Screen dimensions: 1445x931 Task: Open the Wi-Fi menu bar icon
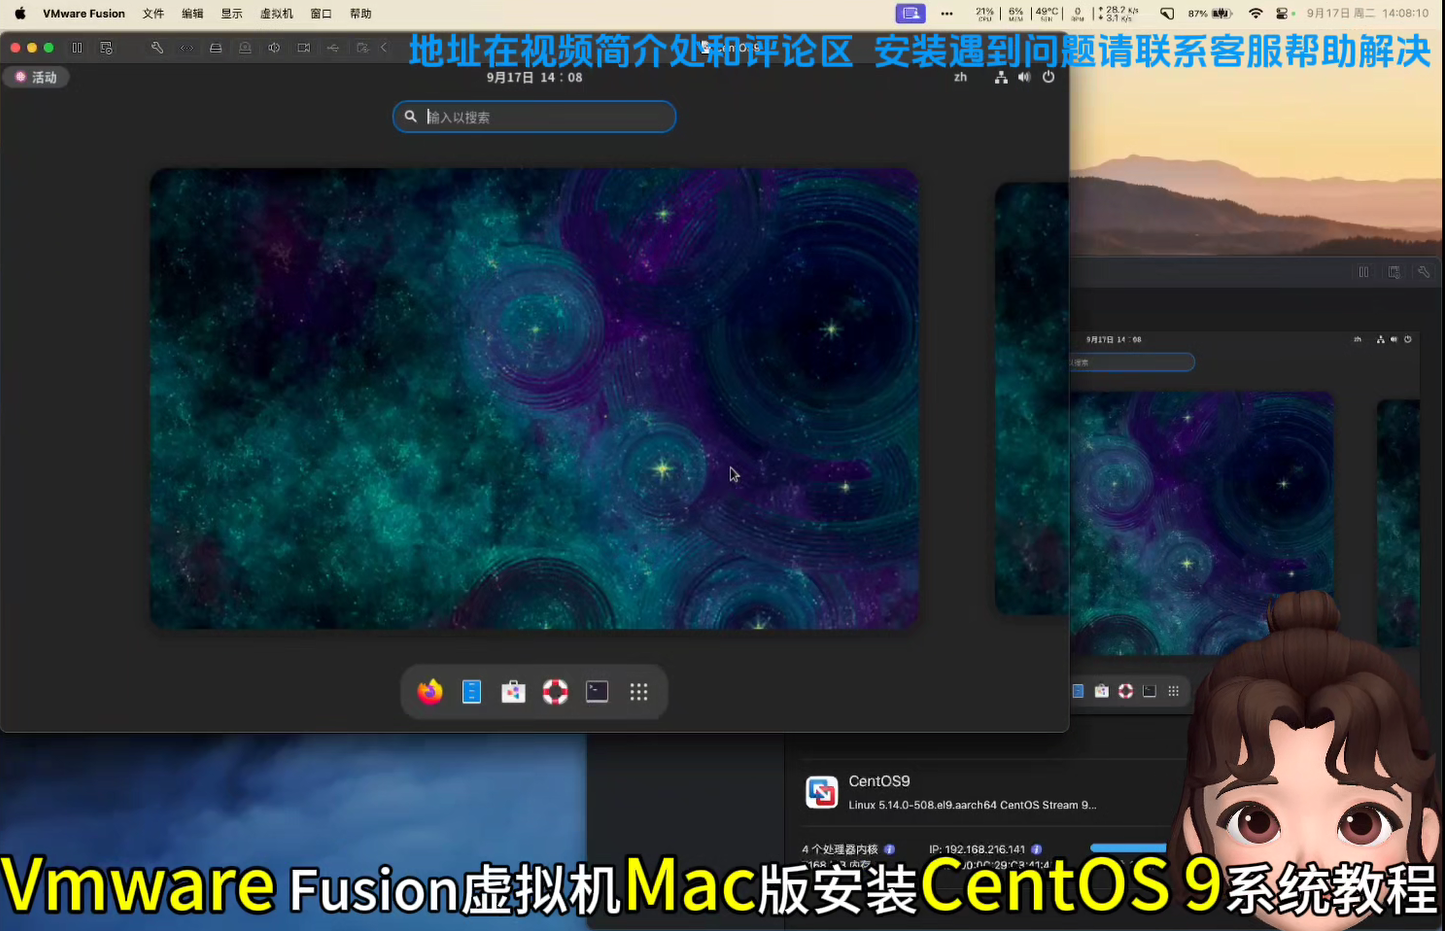1256,13
